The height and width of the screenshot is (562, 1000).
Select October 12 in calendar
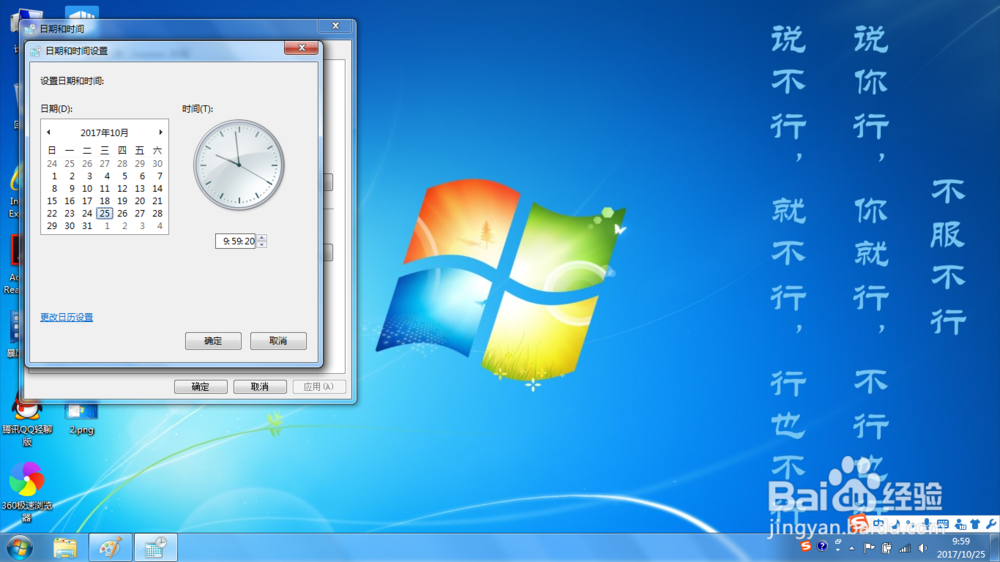tap(122, 189)
